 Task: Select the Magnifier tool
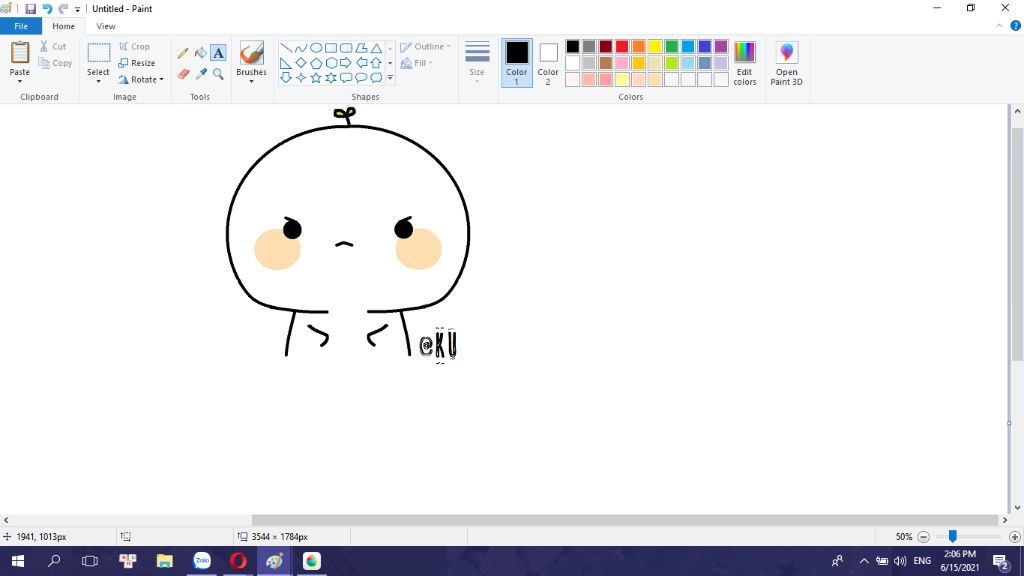[218, 74]
